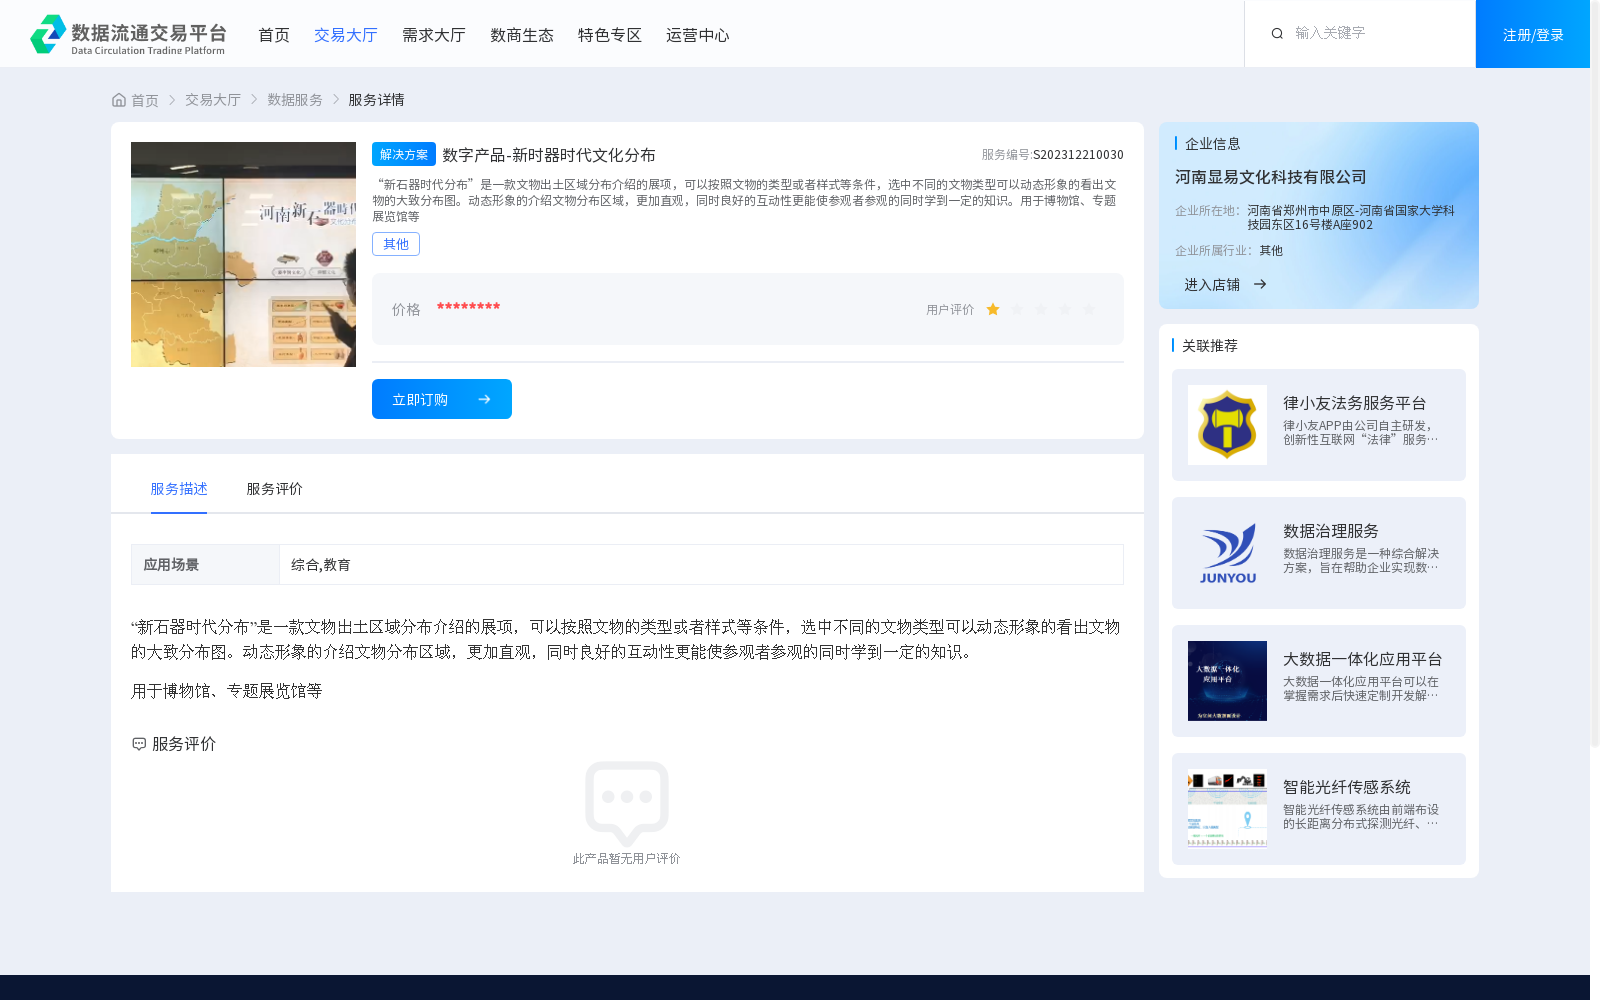
Task: Open 律小友法务服务平台 recommendation title
Action: point(1354,403)
